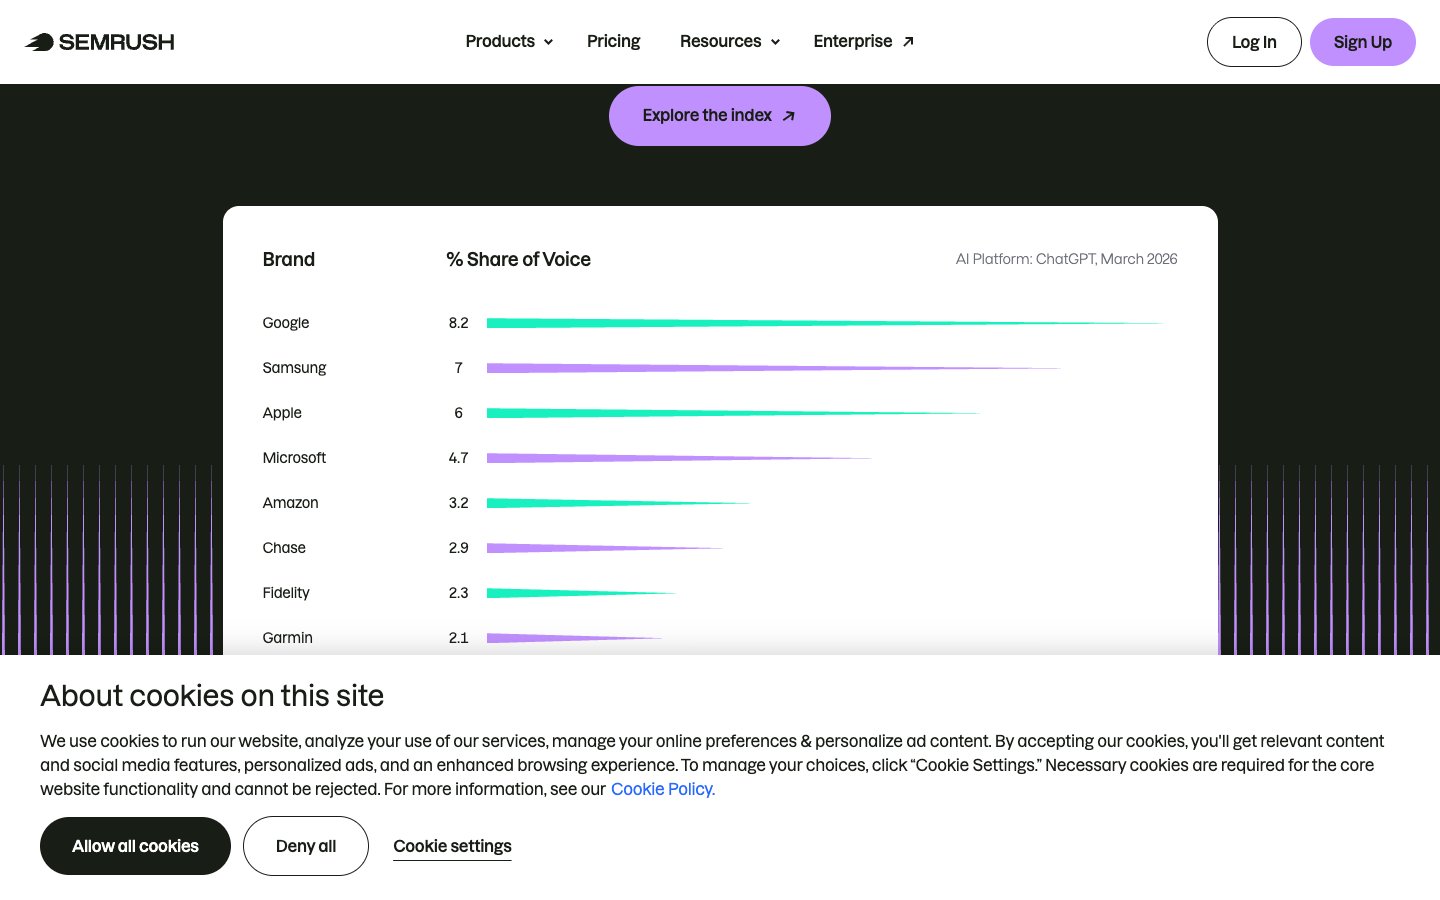Open the Enterprise menu link
Viewport: 1440px width, 900px height.
[852, 41]
